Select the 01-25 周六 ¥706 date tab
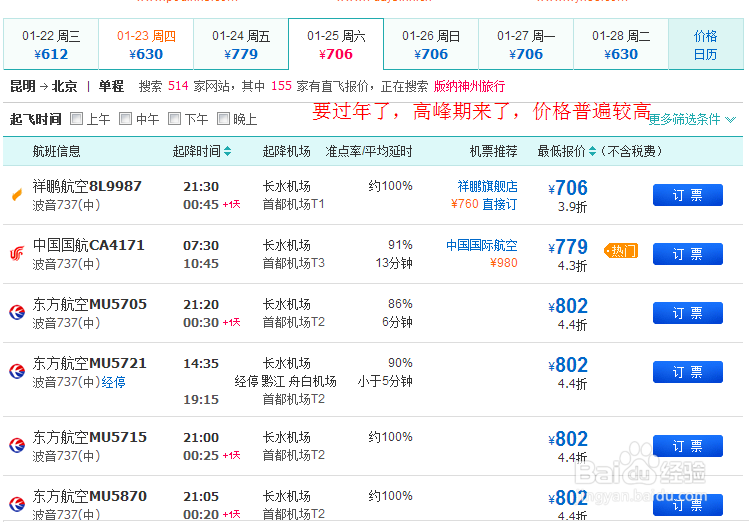 336,44
